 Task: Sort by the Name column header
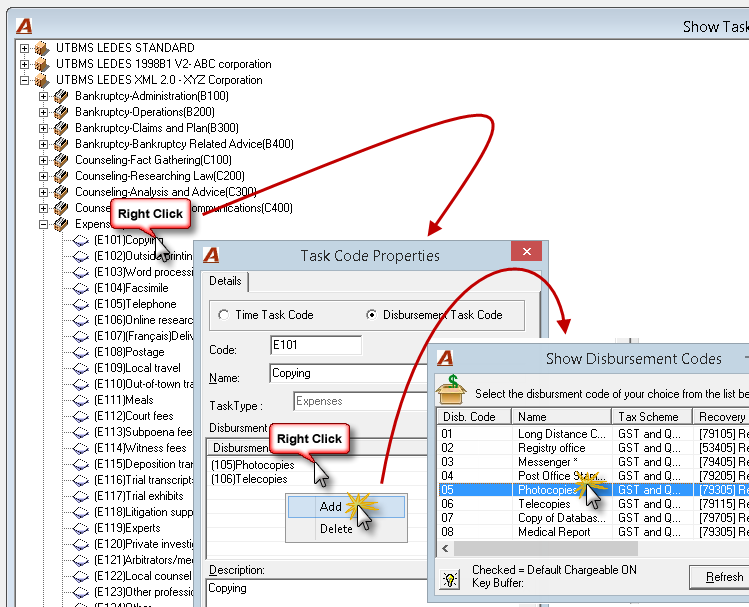(561, 417)
